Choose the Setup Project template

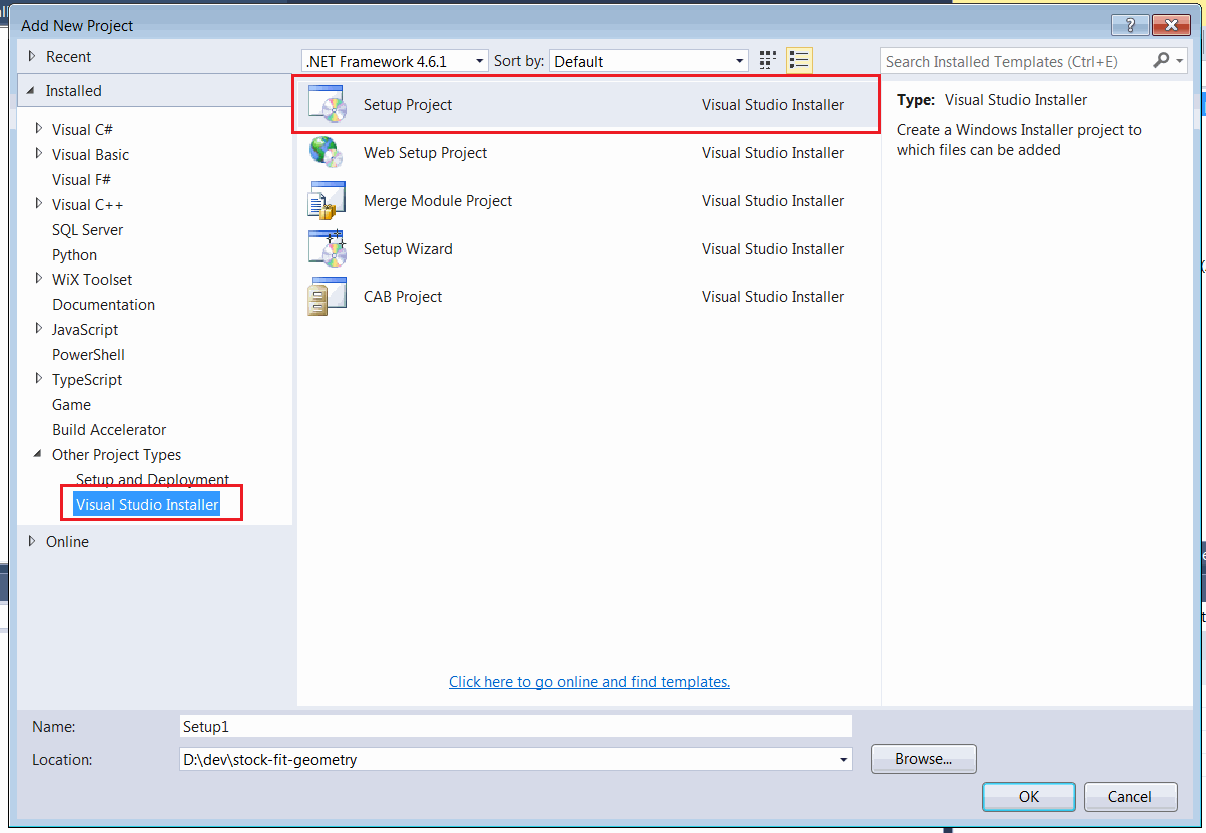[586, 104]
